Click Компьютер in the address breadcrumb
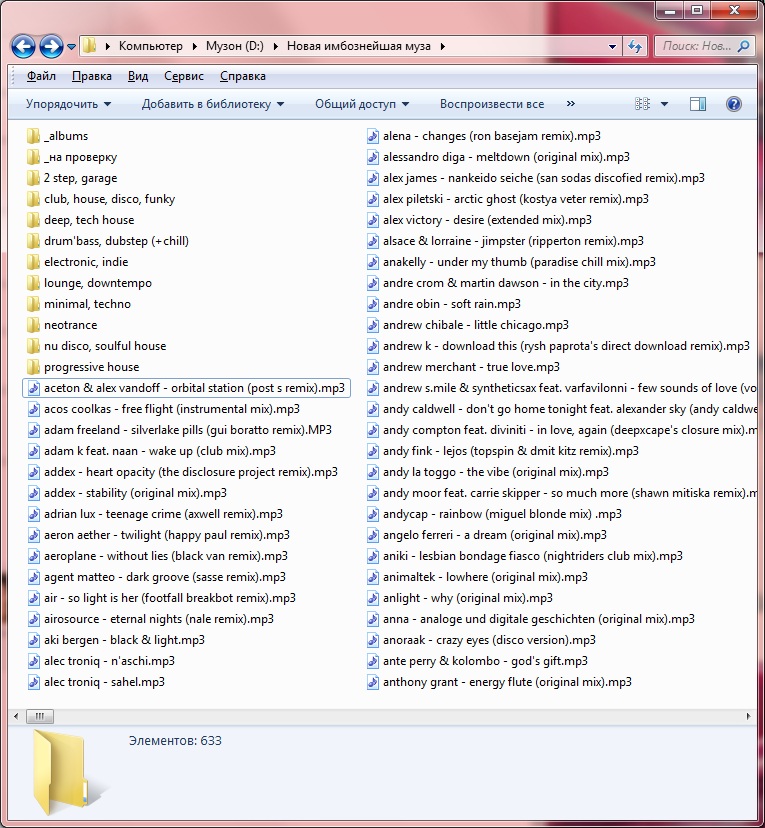Screen dimensions: 765x828 point(150,46)
